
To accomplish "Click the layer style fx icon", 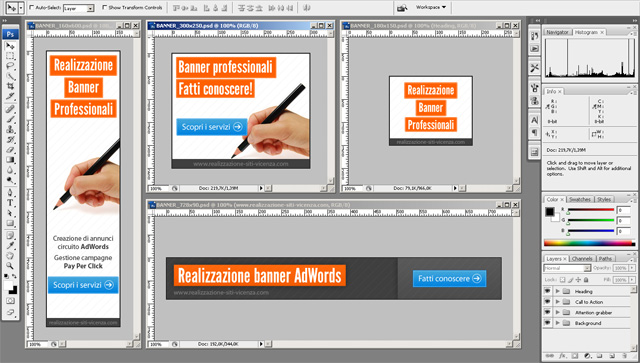I will click(562, 356).
